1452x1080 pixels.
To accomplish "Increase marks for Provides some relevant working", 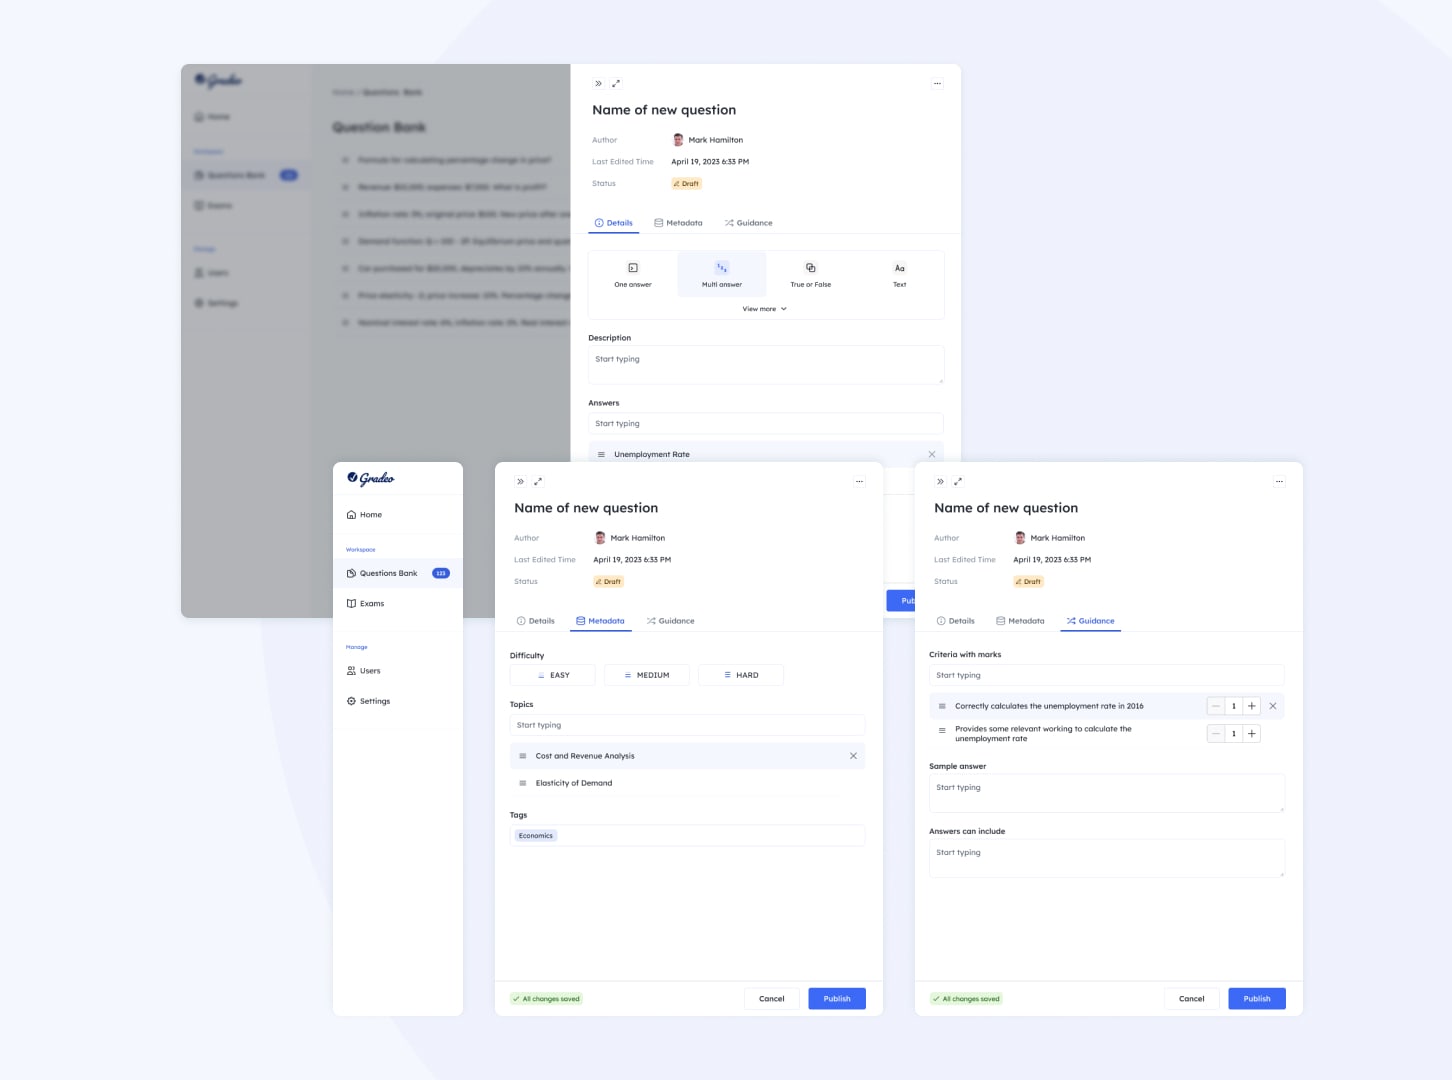I will pos(1251,734).
